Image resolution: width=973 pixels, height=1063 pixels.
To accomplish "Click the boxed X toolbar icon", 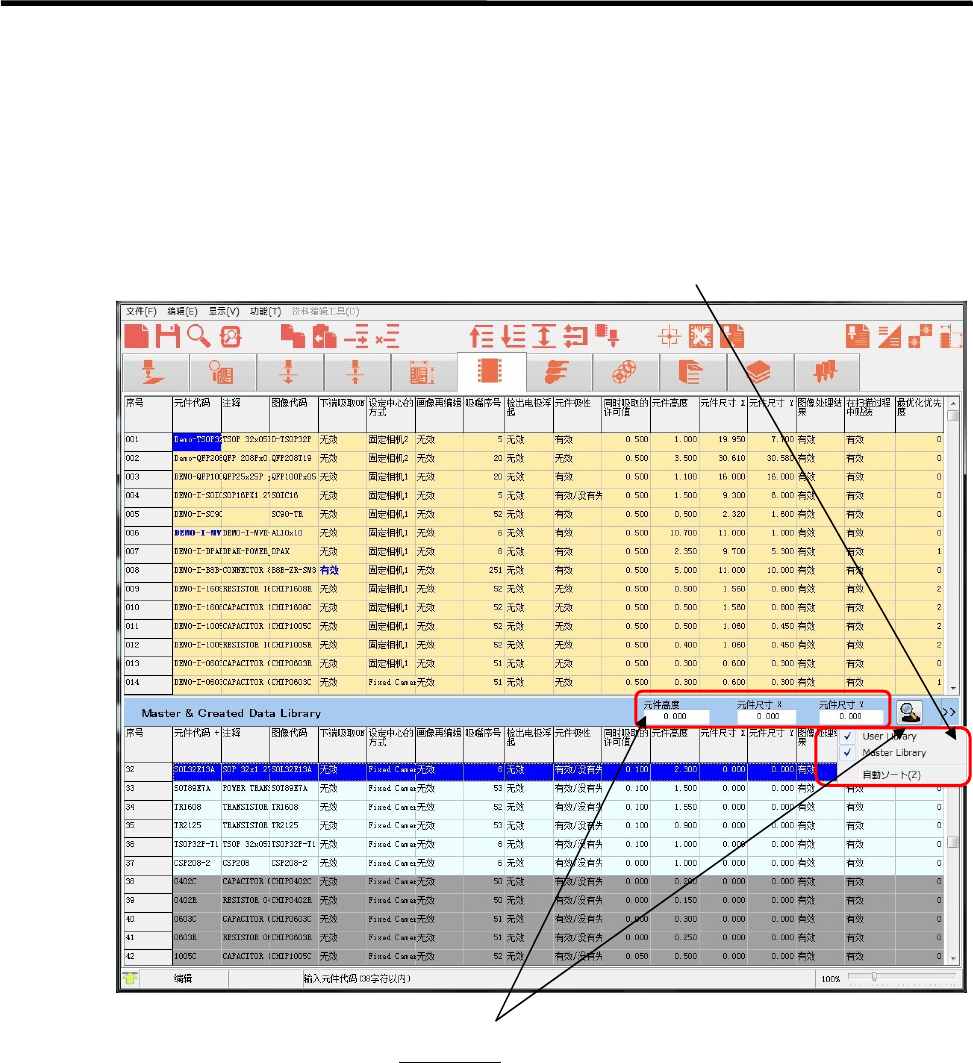I will tap(701, 336).
